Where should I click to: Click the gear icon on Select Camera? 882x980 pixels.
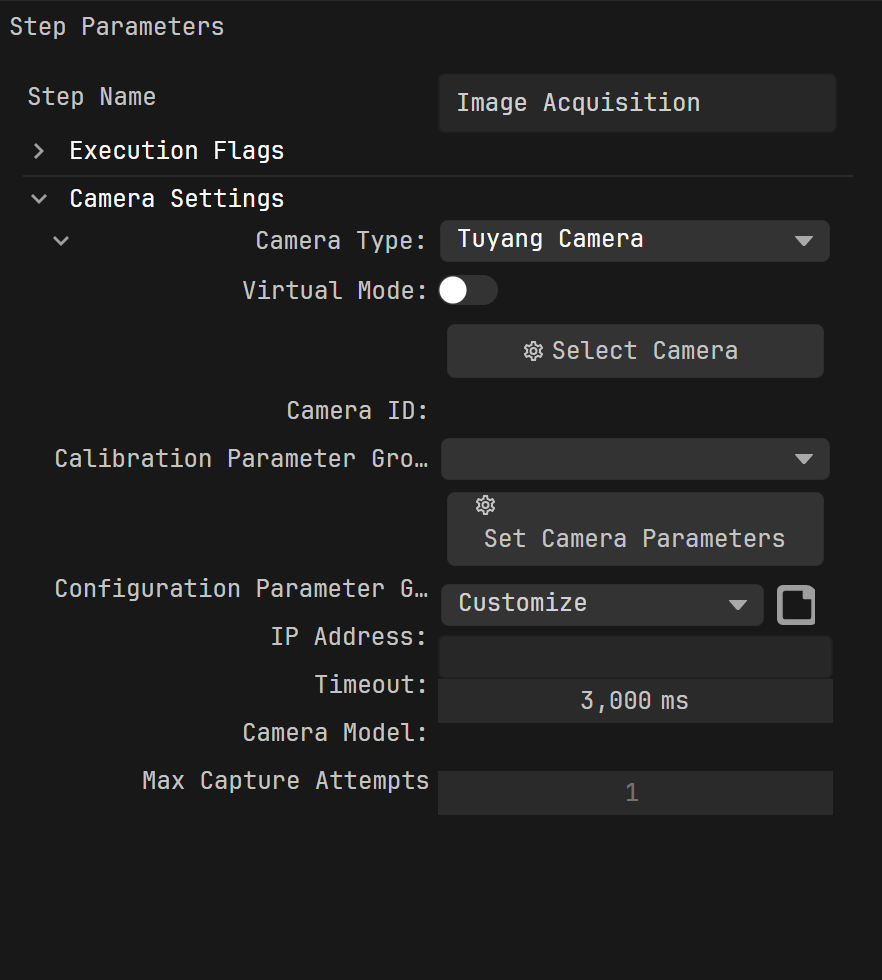coord(533,351)
